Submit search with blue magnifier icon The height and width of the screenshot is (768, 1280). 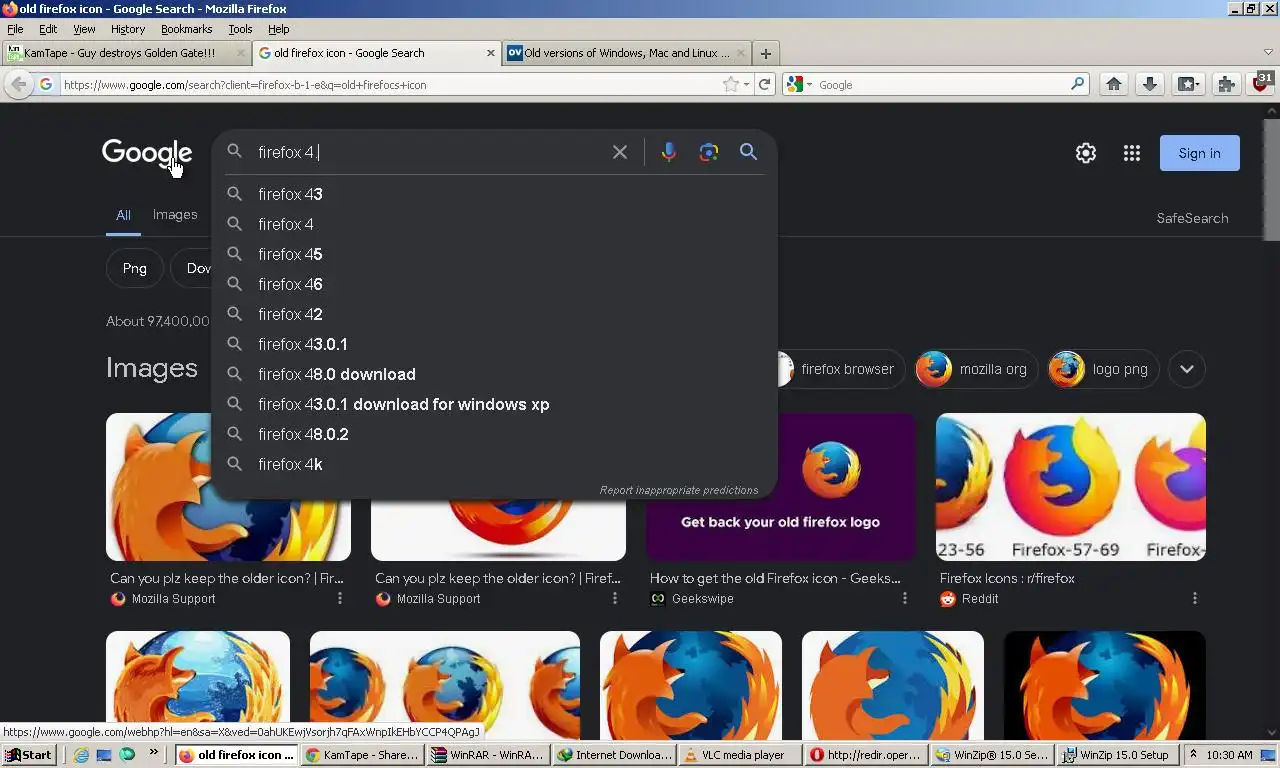click(x=748, y=152)
